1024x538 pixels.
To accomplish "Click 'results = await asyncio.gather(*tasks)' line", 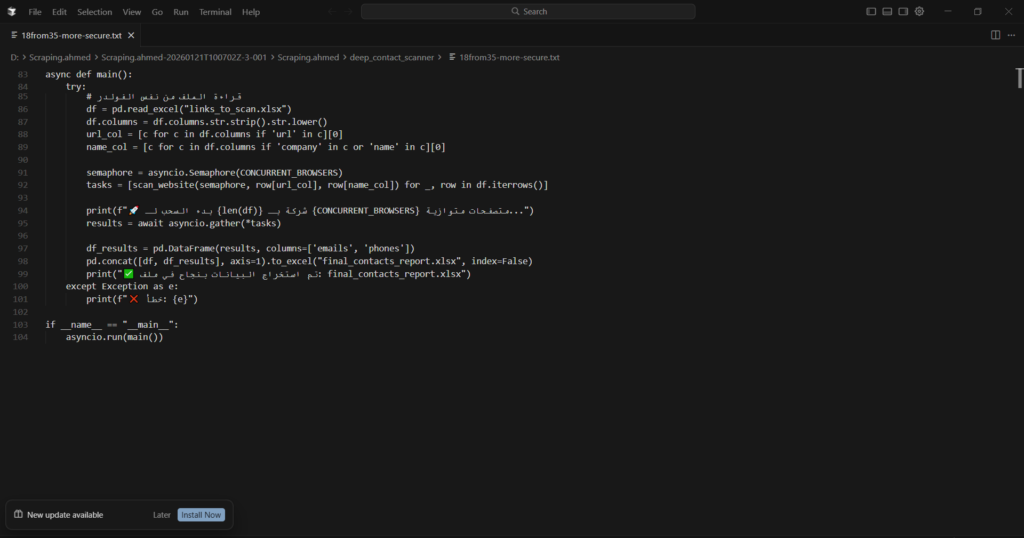I will tap(184, 223).
